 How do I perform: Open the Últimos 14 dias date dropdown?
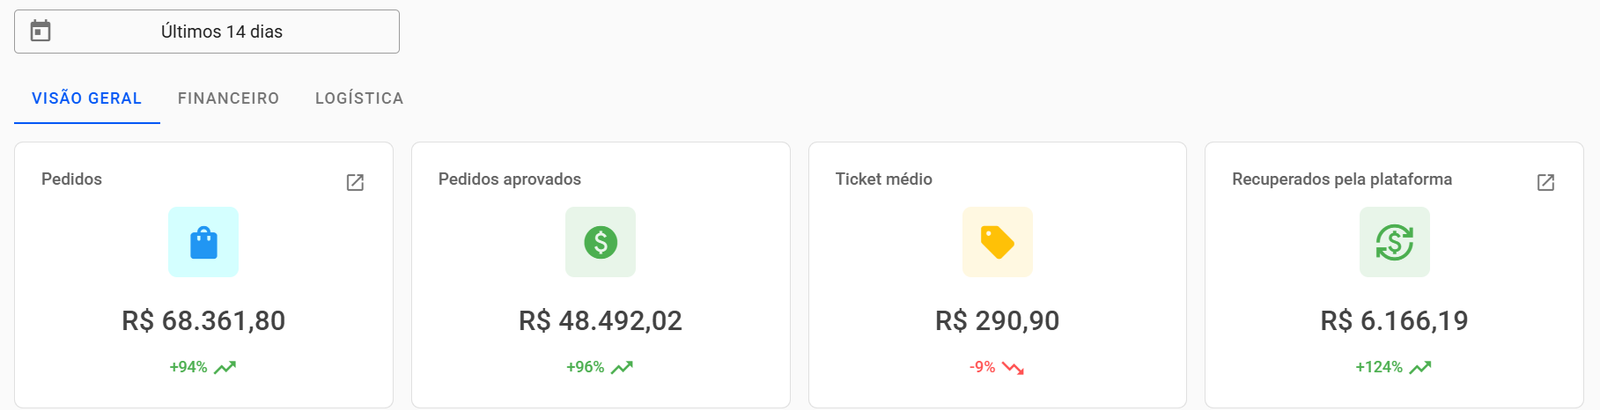point(221,32)
